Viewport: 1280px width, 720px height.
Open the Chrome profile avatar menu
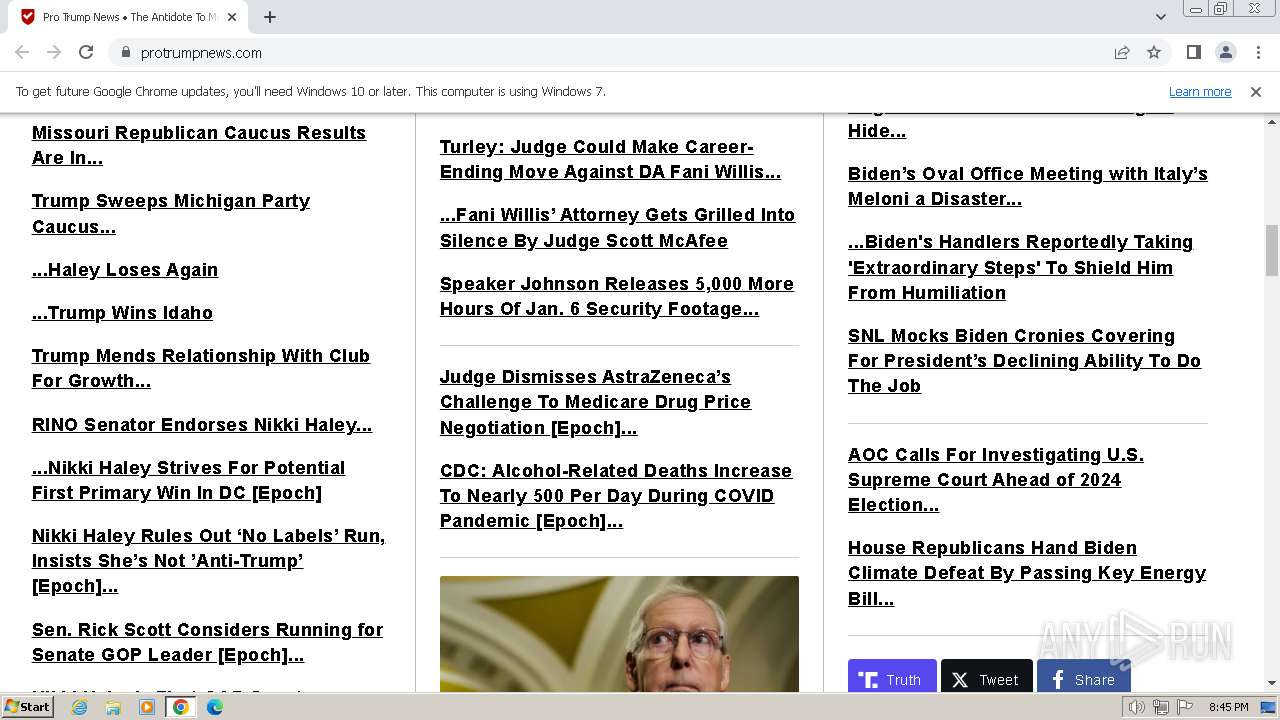pyautogui.click(x=1226, y=52)
